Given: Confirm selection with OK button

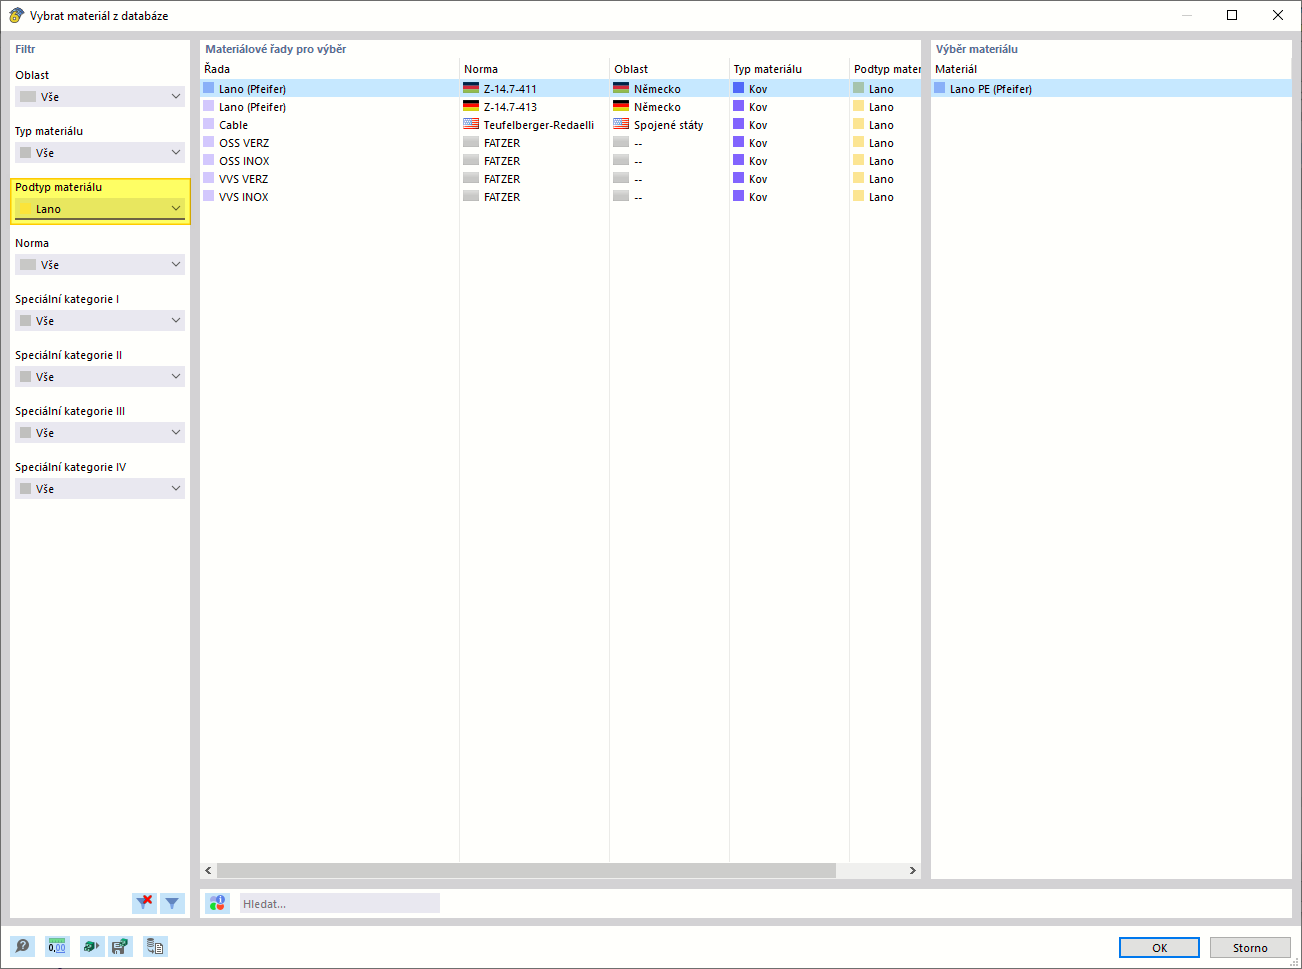Looking at the screenshot, I should coord(1159,948).
